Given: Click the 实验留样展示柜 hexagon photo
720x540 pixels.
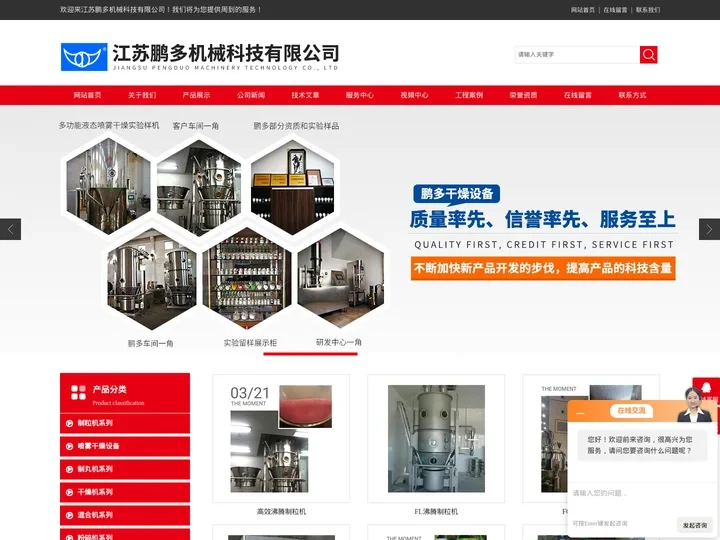Looking at the screenshot, I should click(247, 278).
